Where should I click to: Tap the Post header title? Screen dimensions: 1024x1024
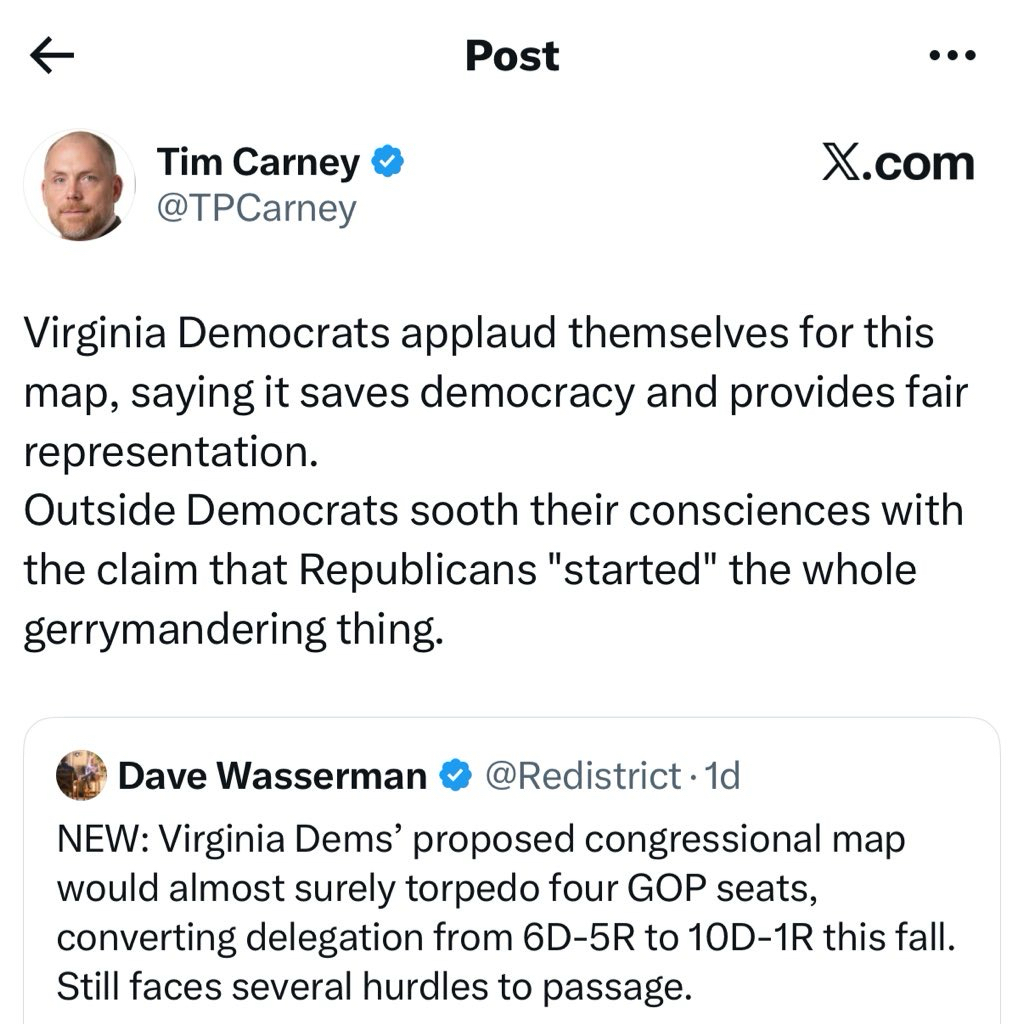[512, 57]
